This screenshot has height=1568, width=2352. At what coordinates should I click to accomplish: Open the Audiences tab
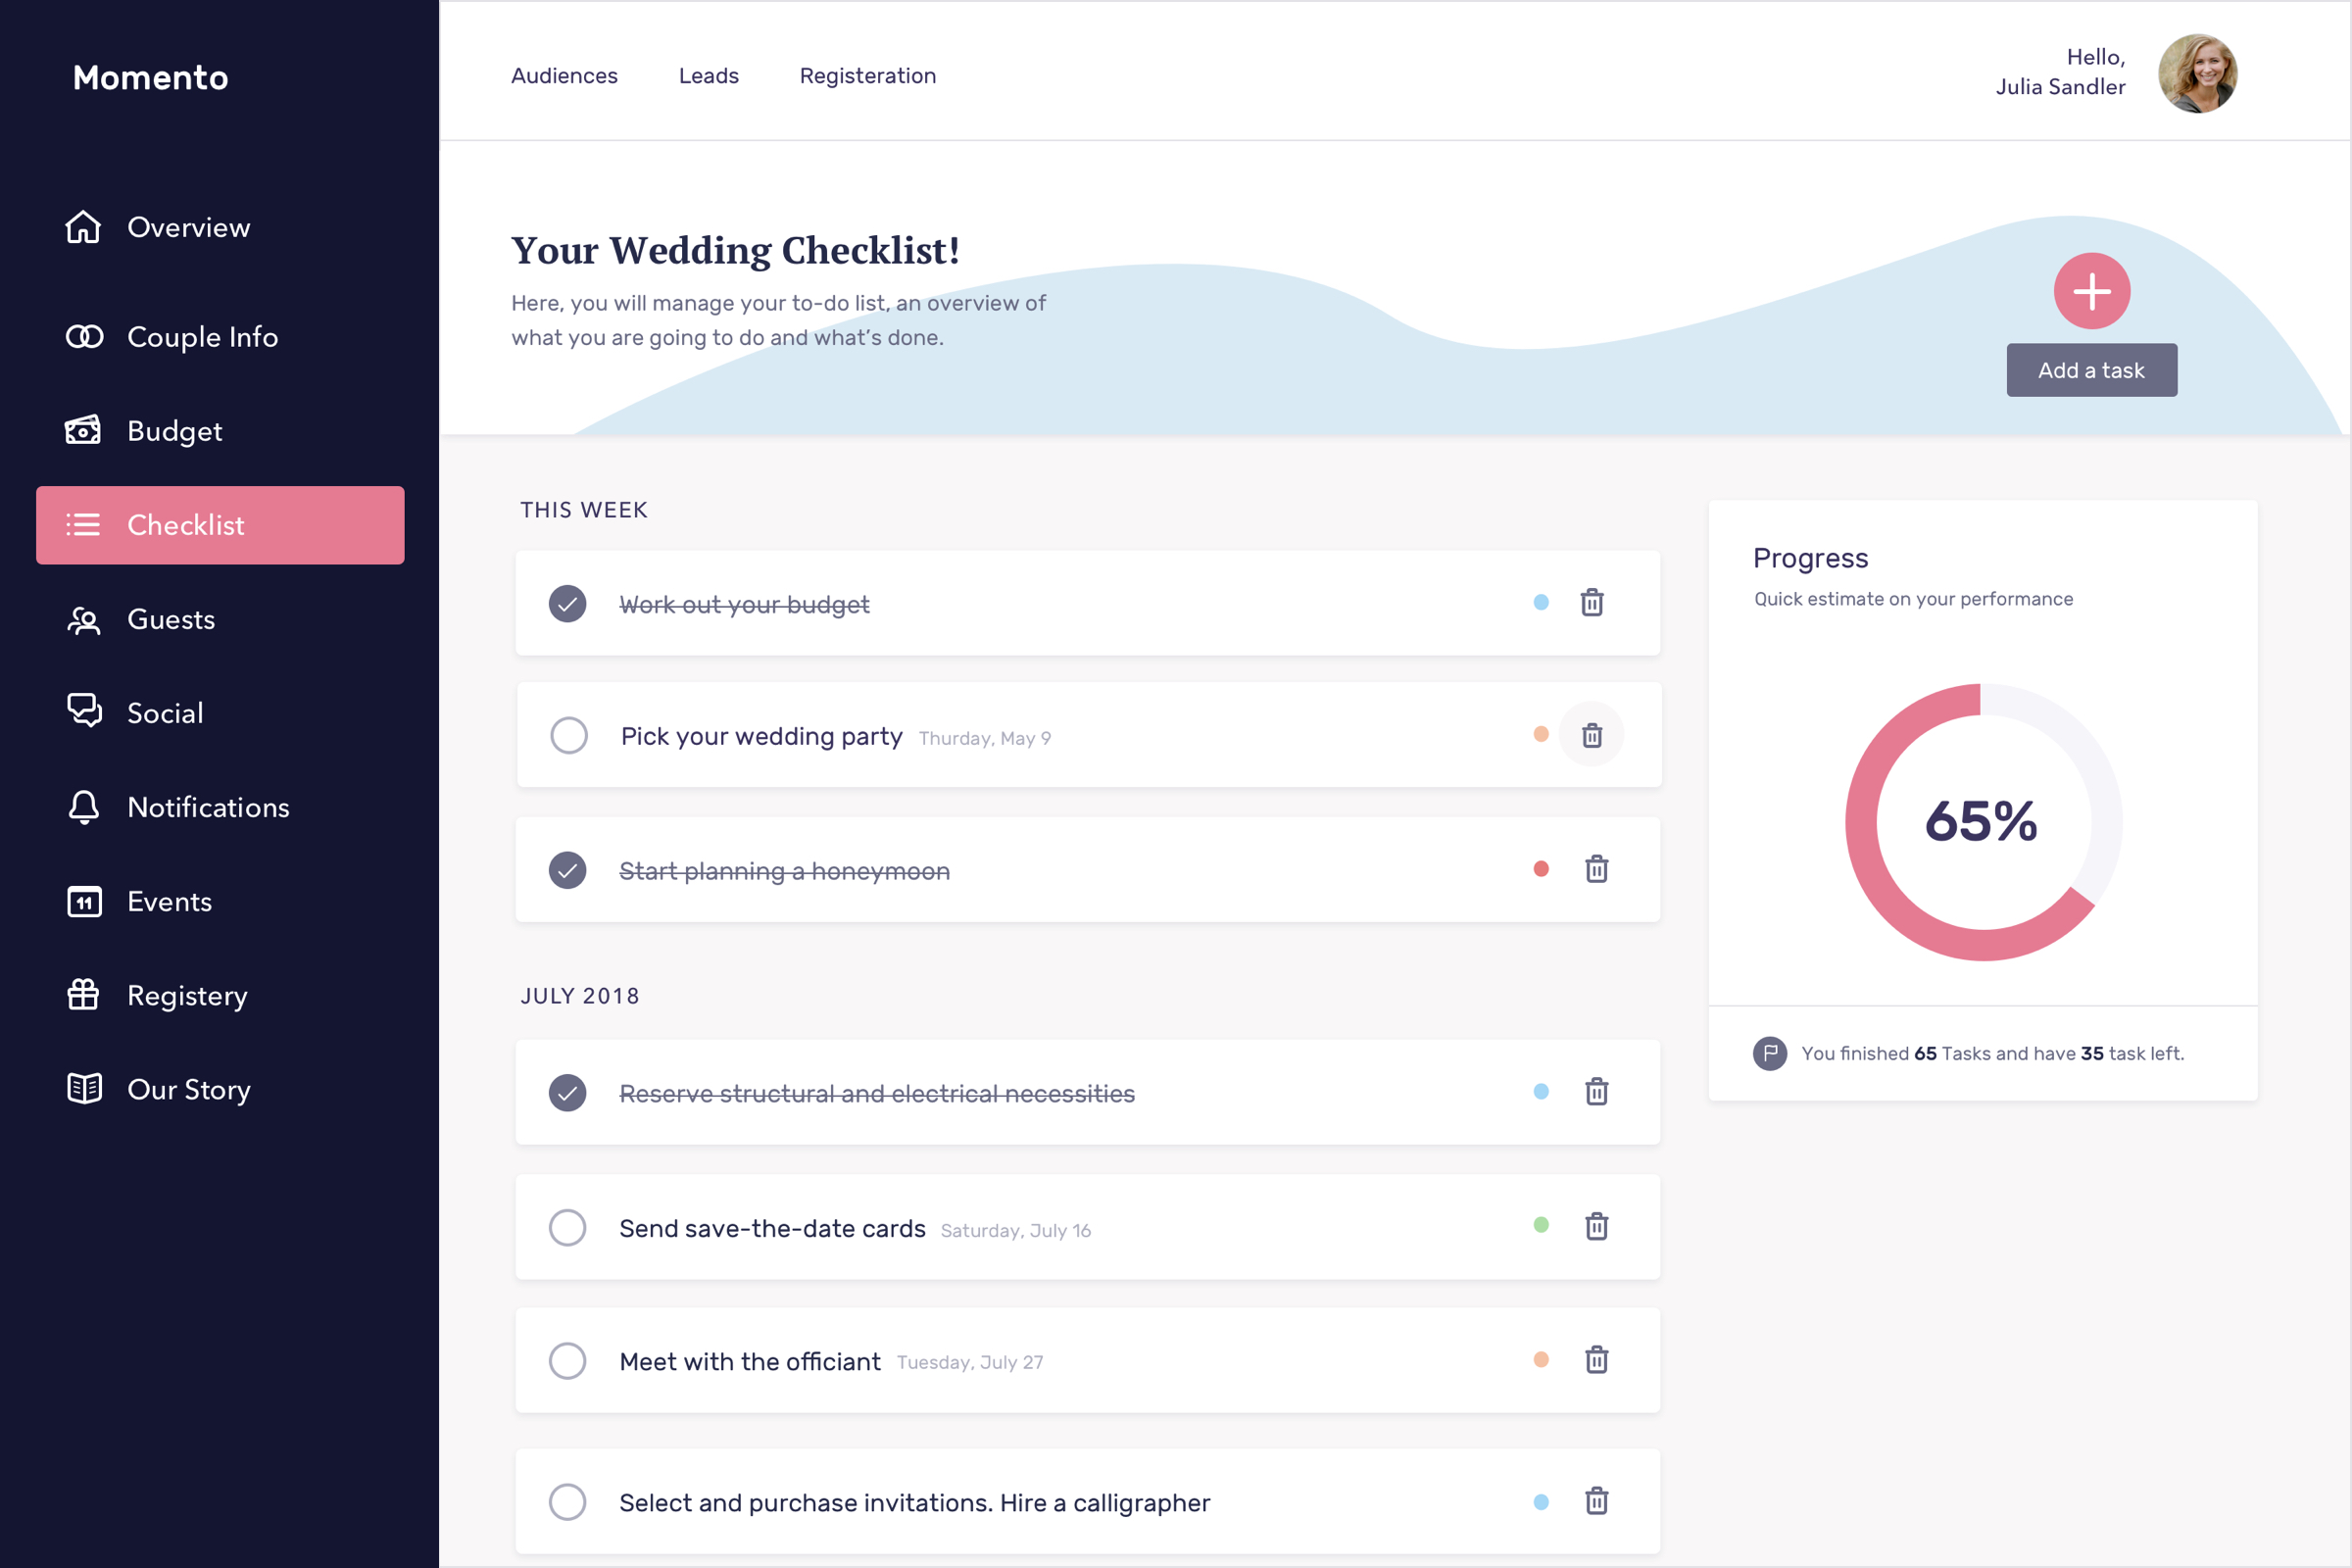(x=564, y=76)
